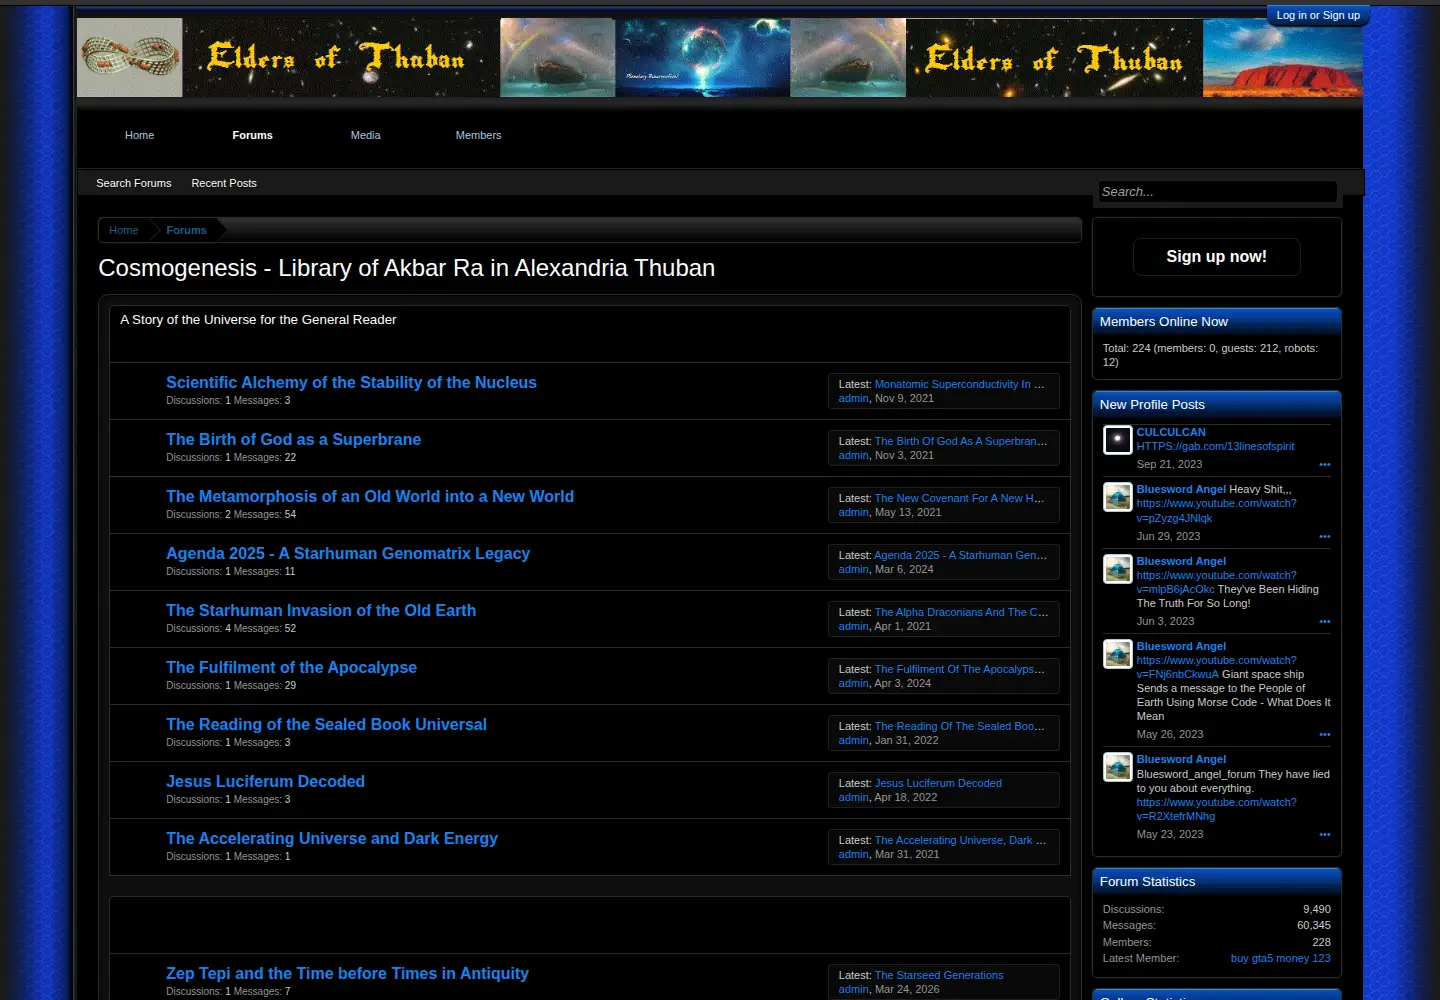The width and height of the screenshot is (1440, 1000).
Task: Open the options dots on the Sep 21, 2023 post
Action: coord(1325,464)
